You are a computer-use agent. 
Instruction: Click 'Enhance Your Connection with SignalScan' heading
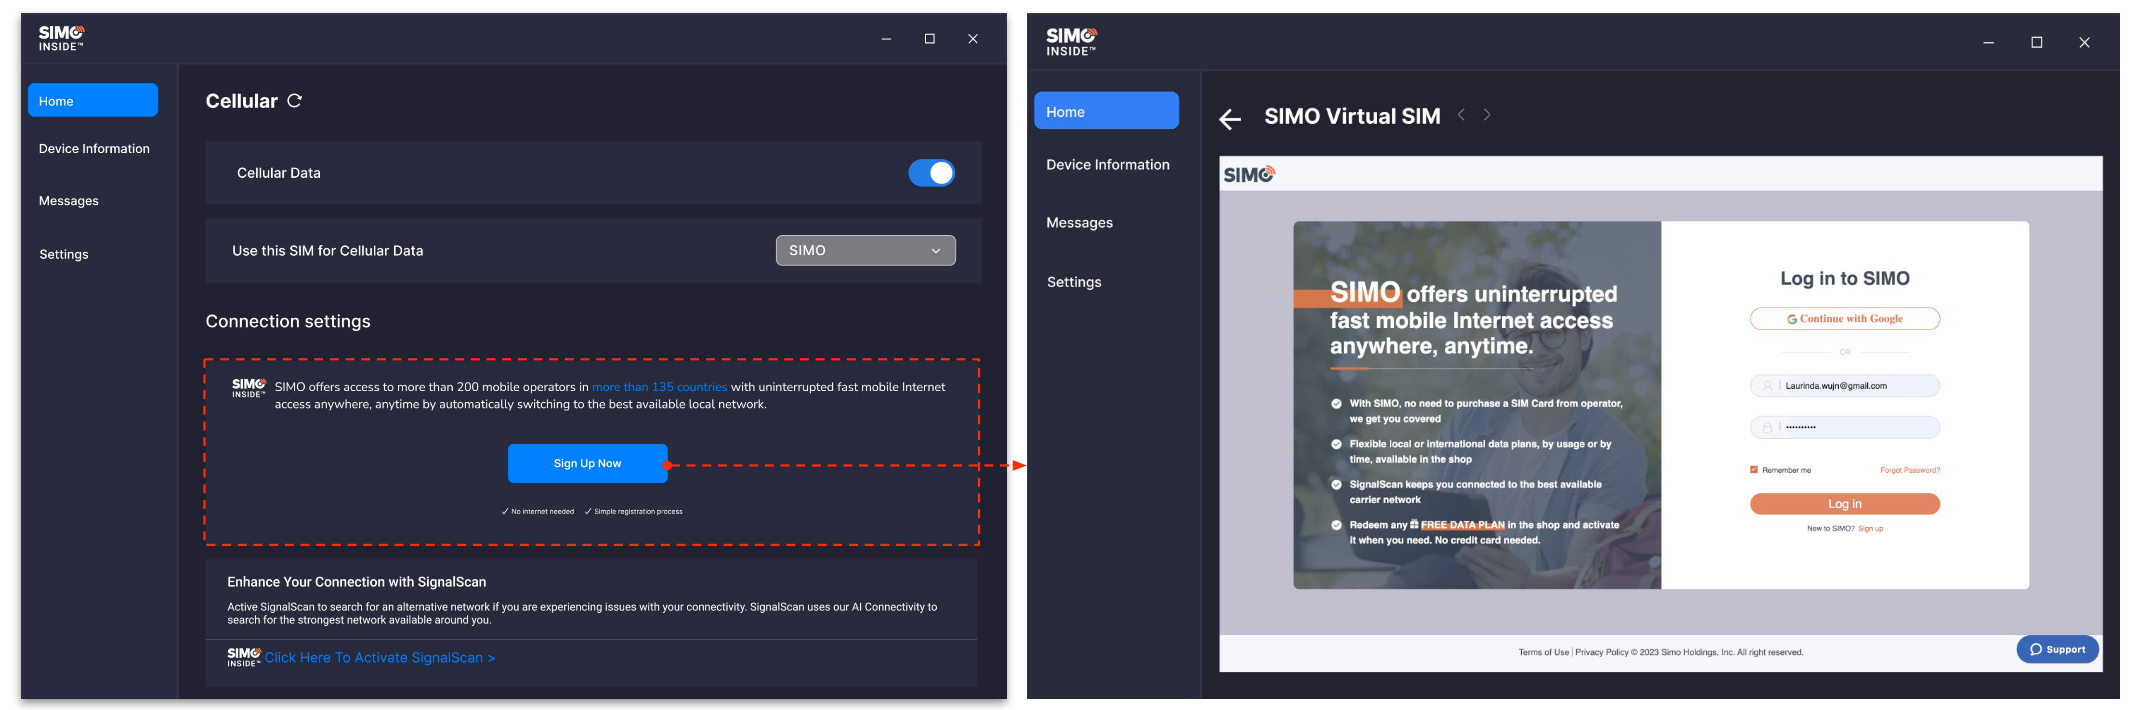click(x=357, y=582)
